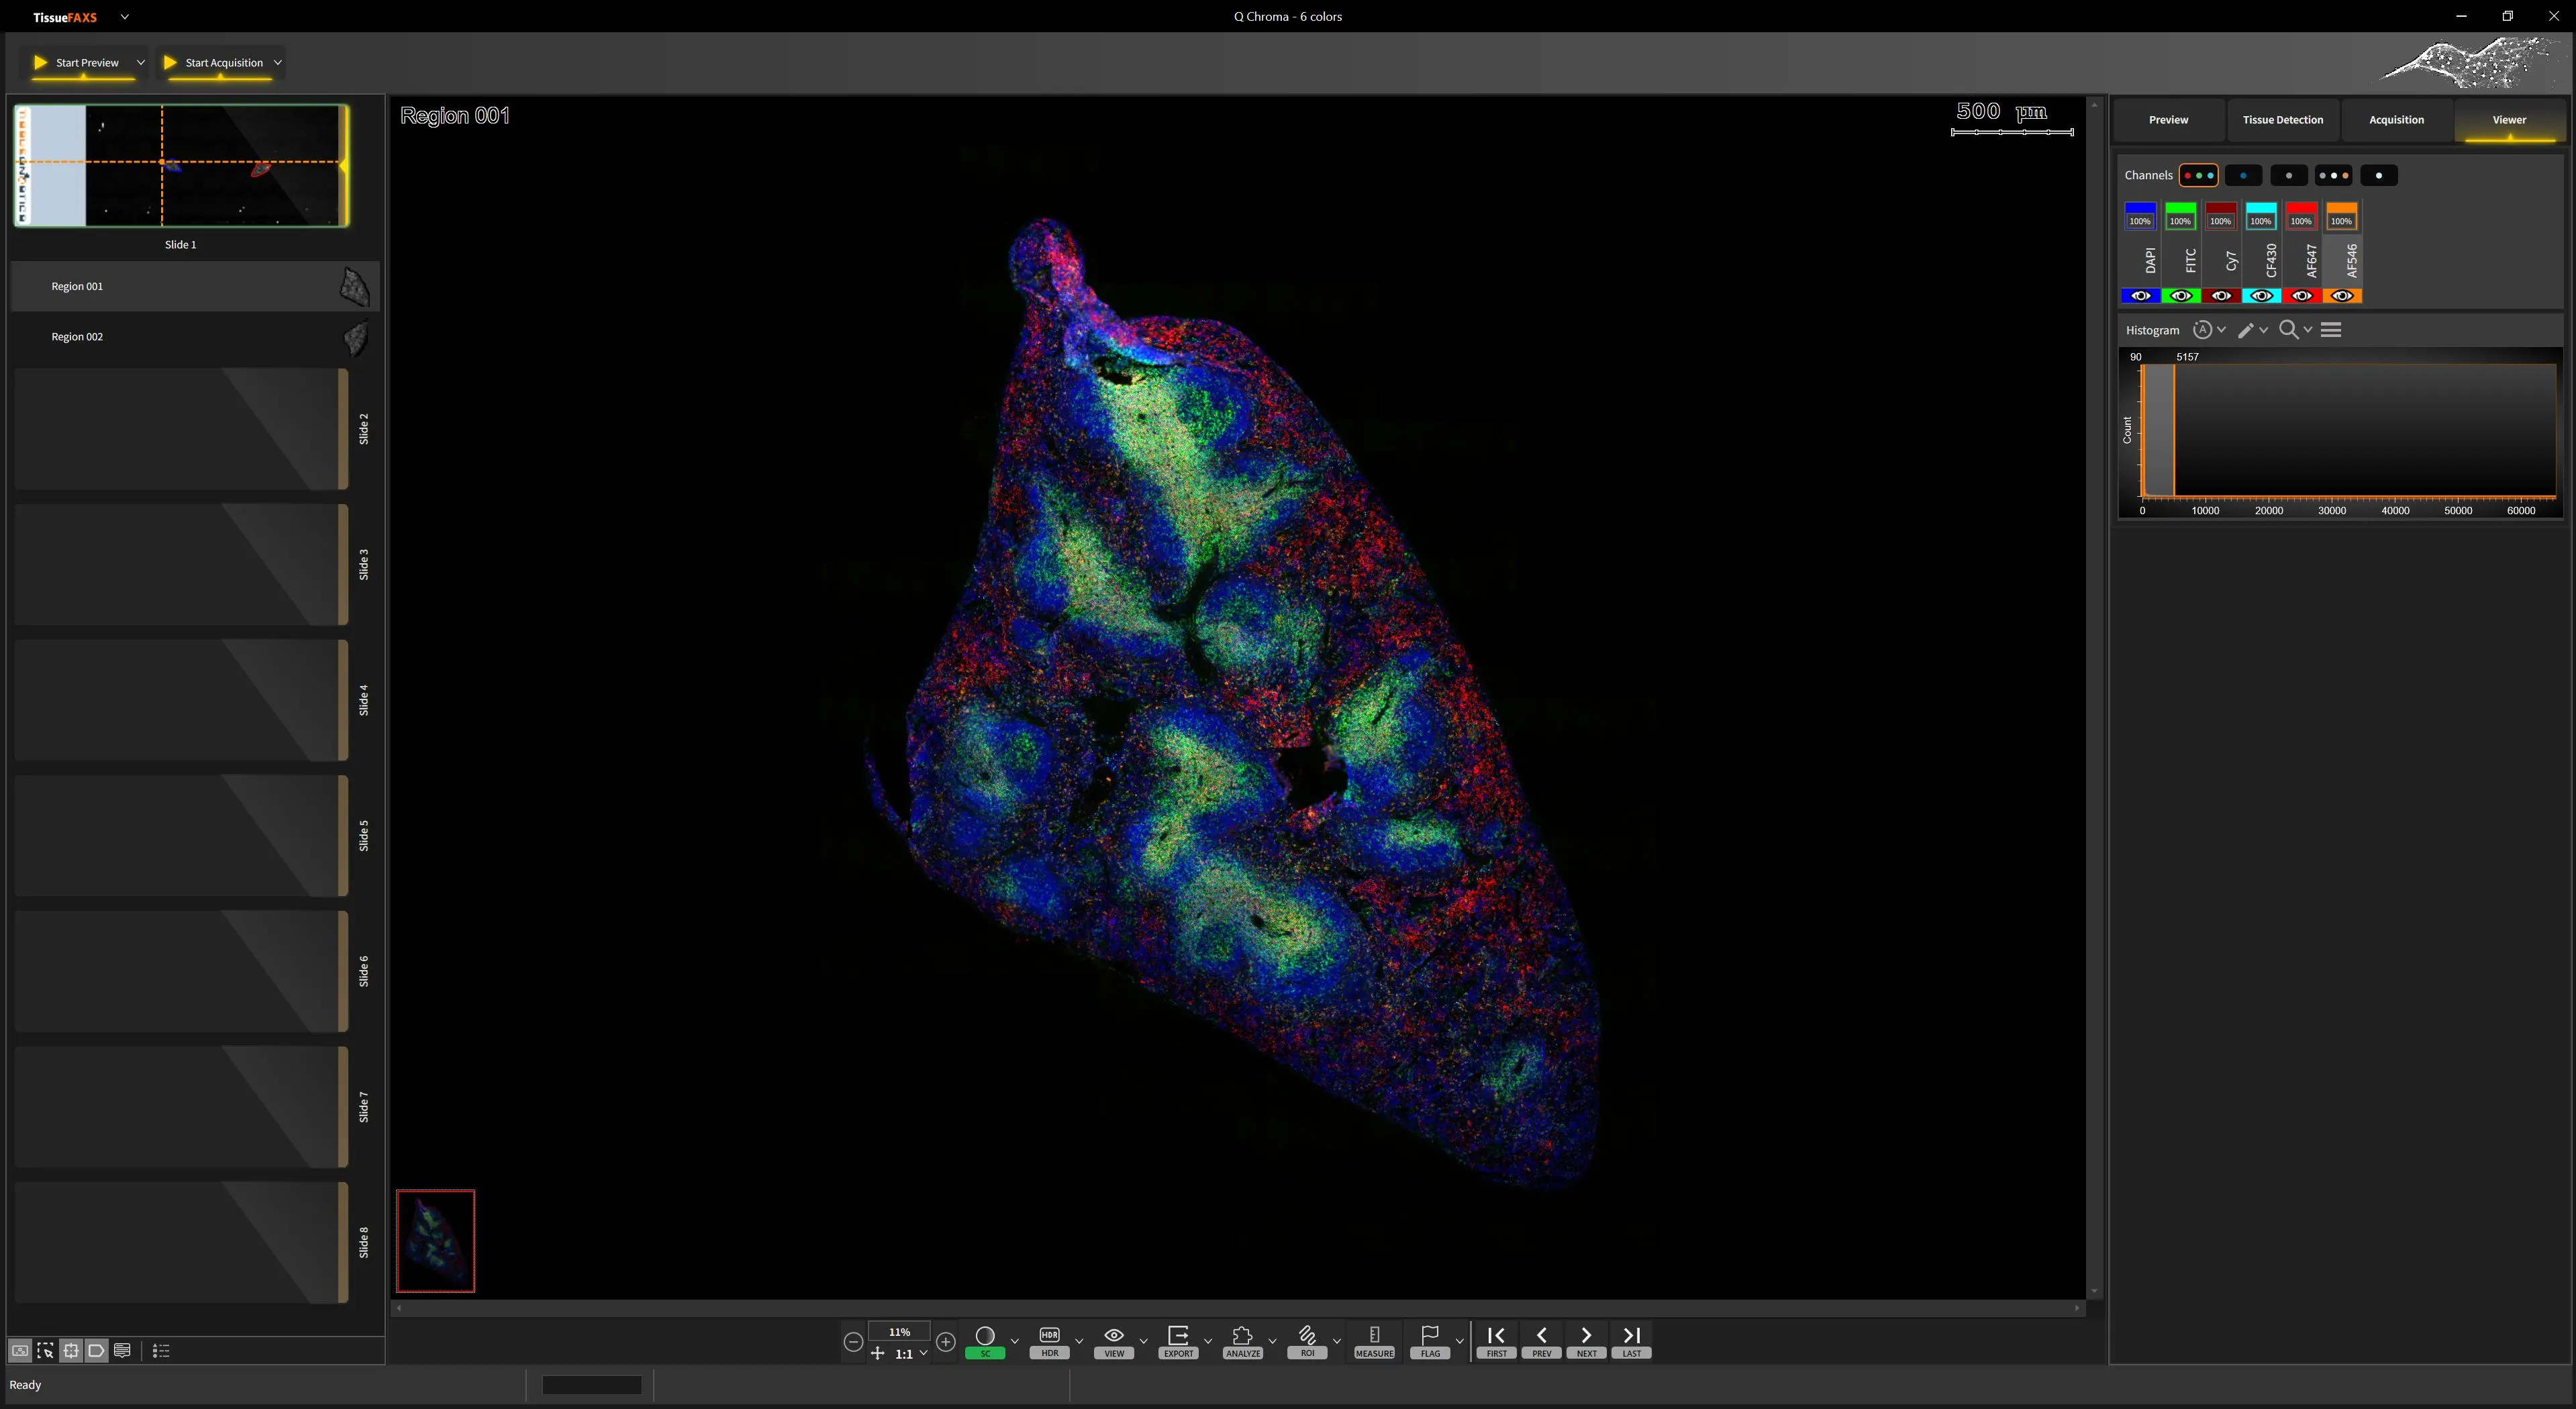Click the ANALYZE puzzle icon
The image size is (2576, 1409).
1242,1336
